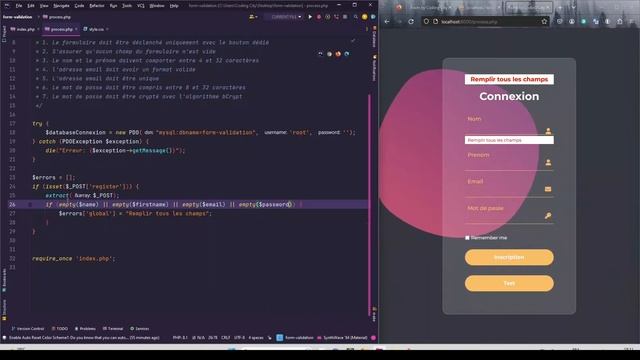Open the Services tool window
The width and height of the screenshot is (640, 360).
click(x=140, y=329)
